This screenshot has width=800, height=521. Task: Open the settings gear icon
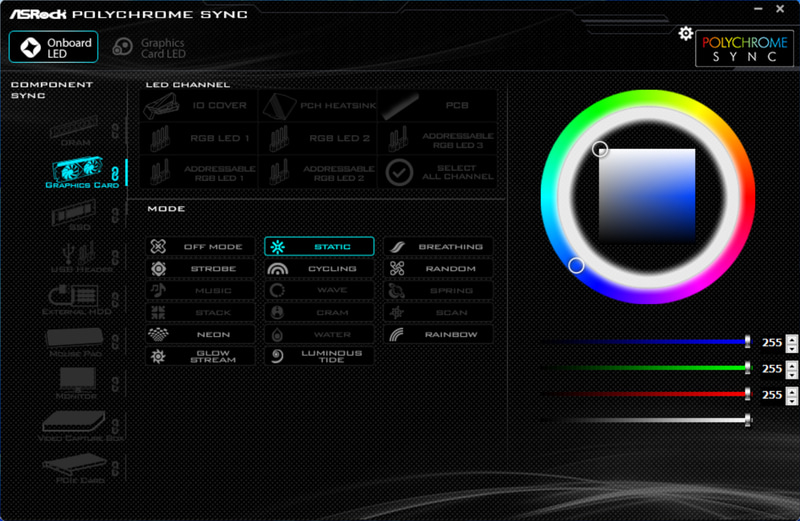686,34
